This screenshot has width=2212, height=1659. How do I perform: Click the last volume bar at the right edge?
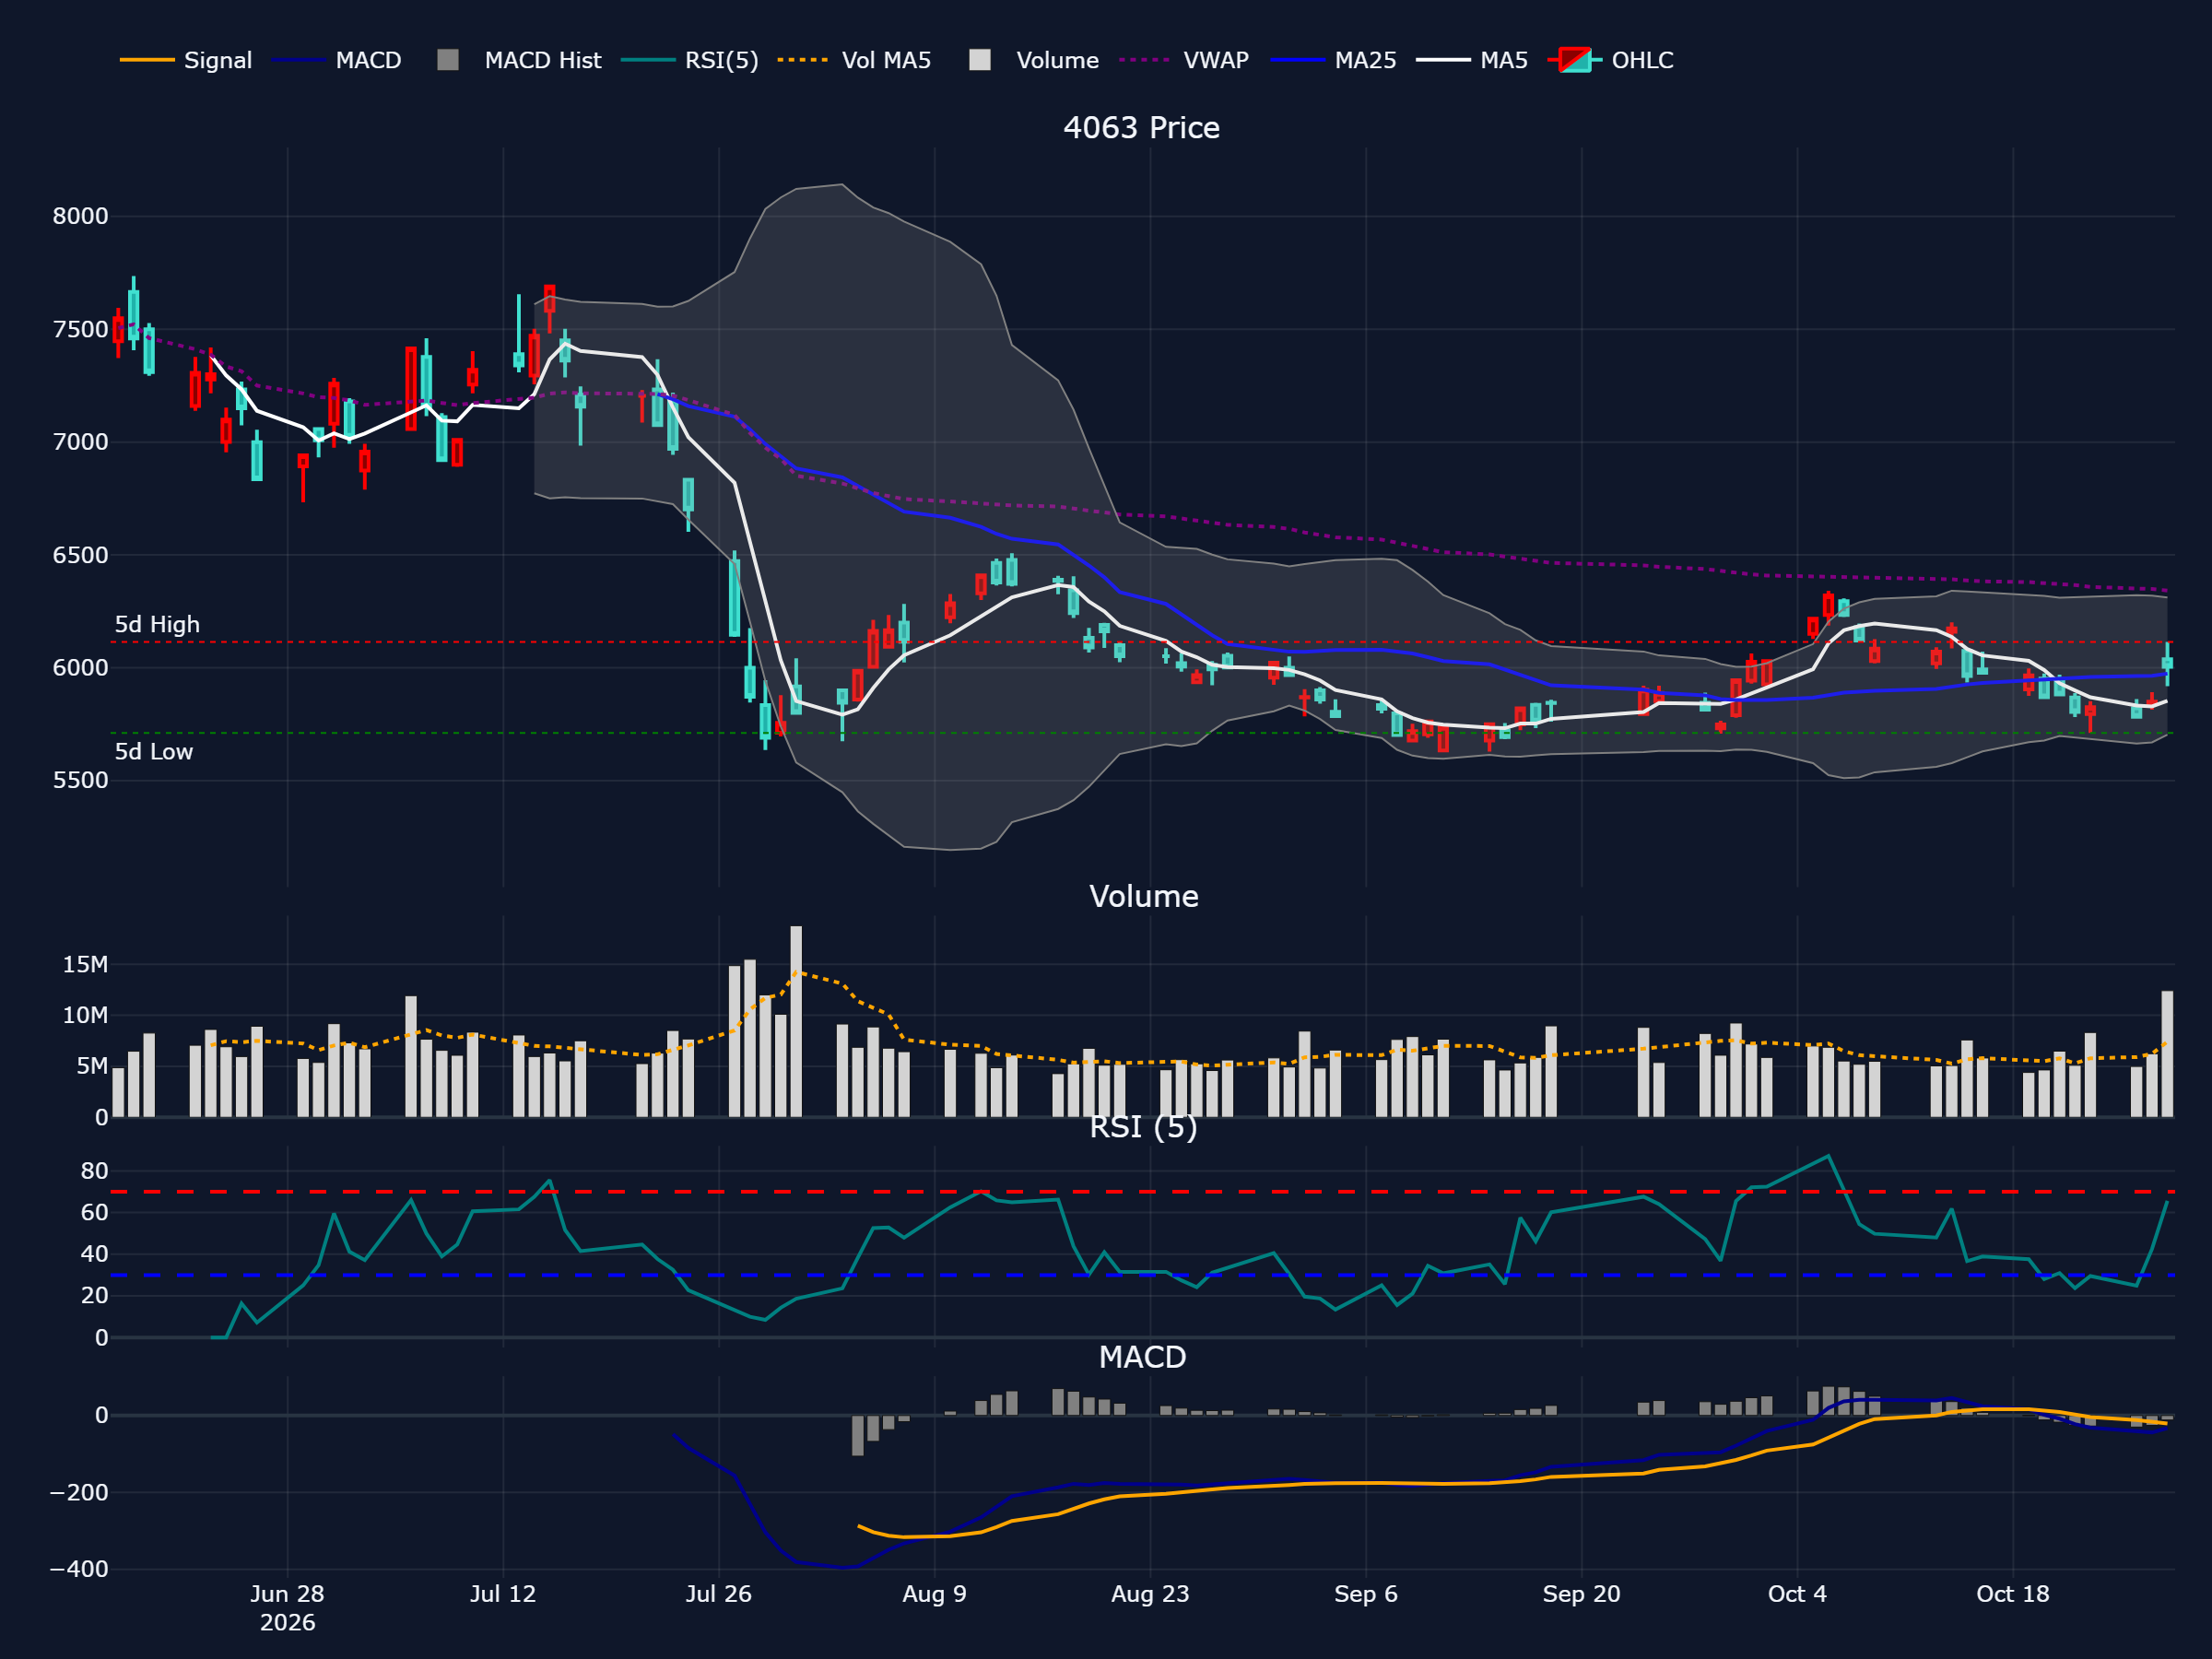click(2167, 1054)
